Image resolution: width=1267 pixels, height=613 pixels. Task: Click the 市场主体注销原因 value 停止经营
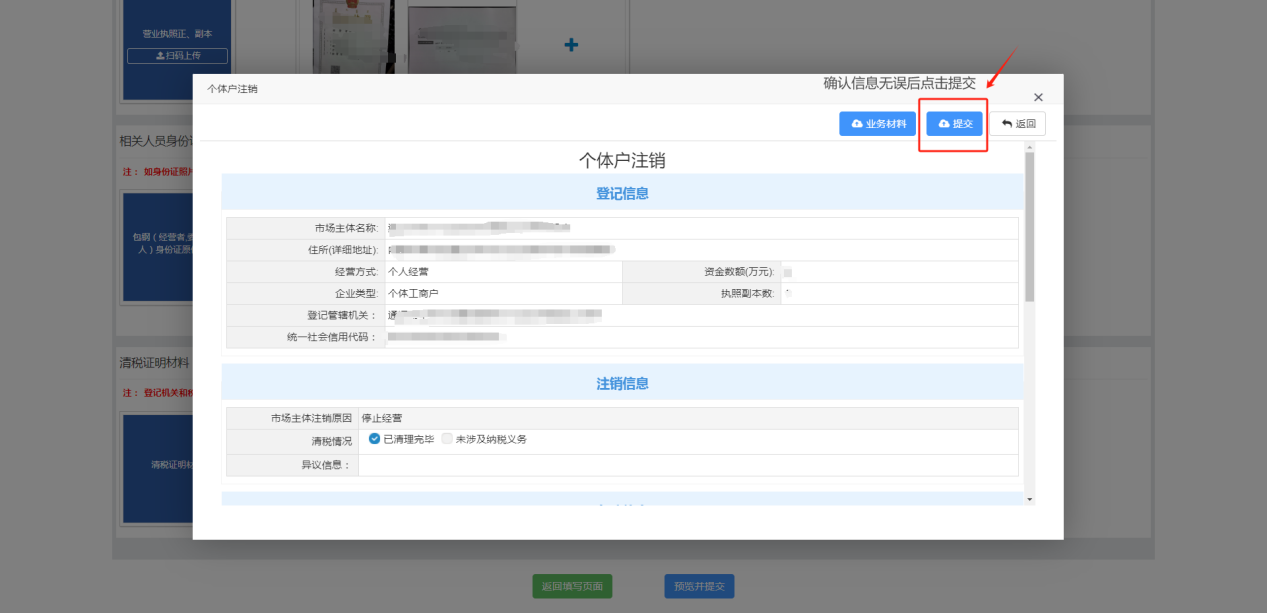[x=382, y=418]
